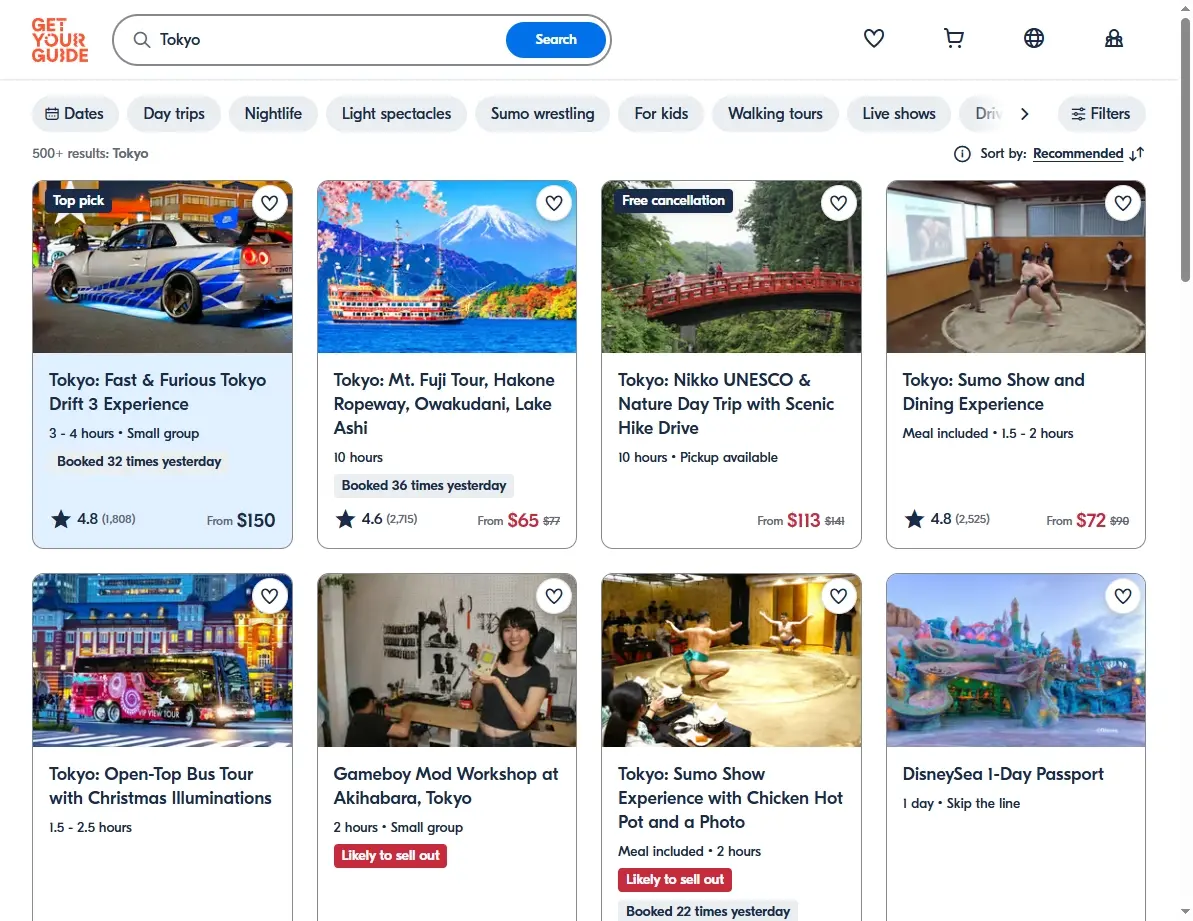Click the Top pick badge
1193x921 pixels.
coord(78,201)
